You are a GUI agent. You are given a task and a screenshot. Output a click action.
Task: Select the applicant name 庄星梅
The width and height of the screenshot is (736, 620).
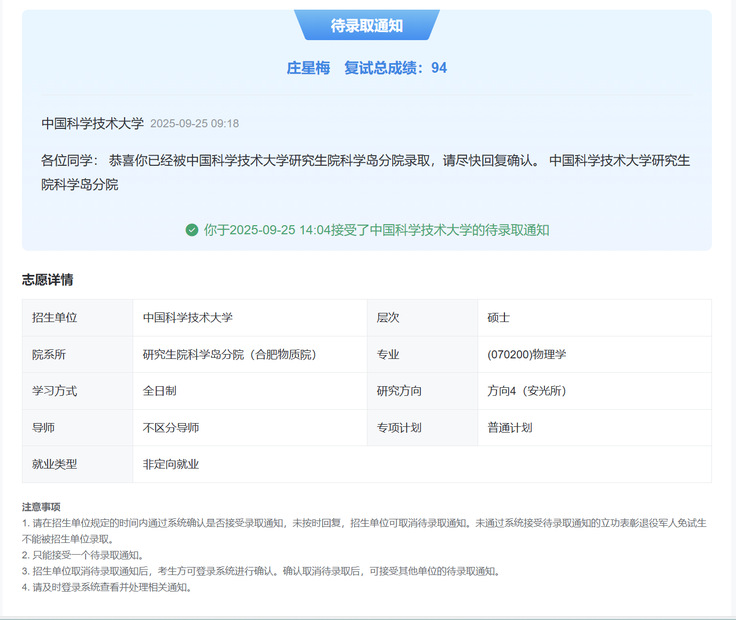pos(308,68)
